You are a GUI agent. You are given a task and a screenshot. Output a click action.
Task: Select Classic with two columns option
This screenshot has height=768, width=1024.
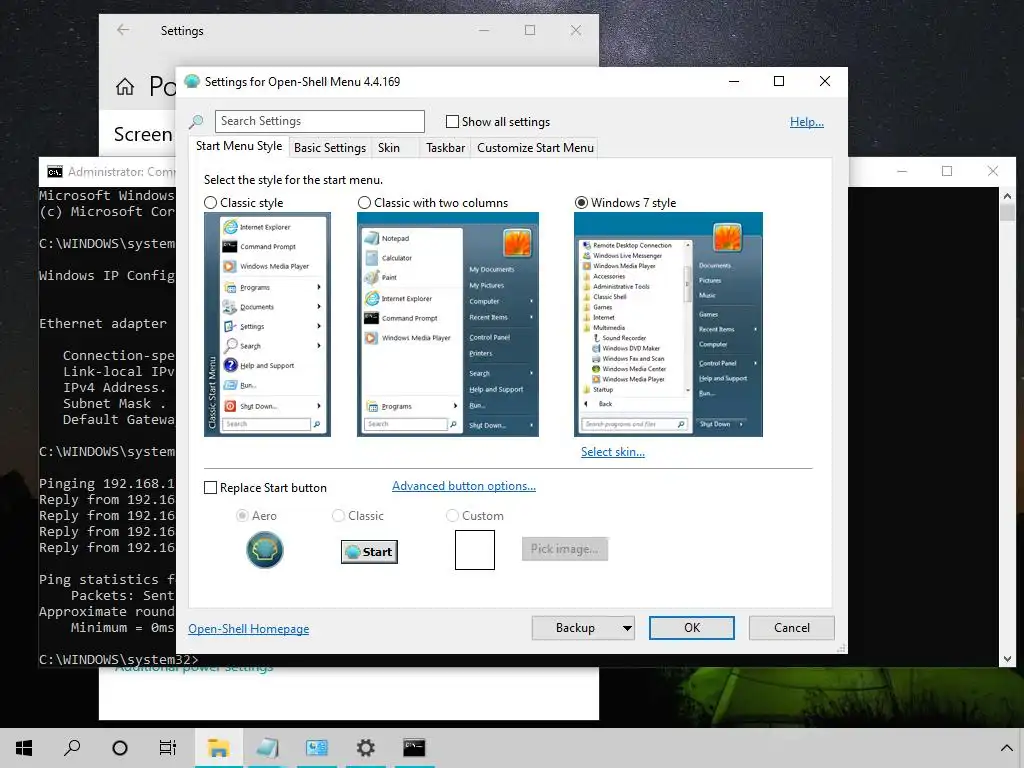364,202
